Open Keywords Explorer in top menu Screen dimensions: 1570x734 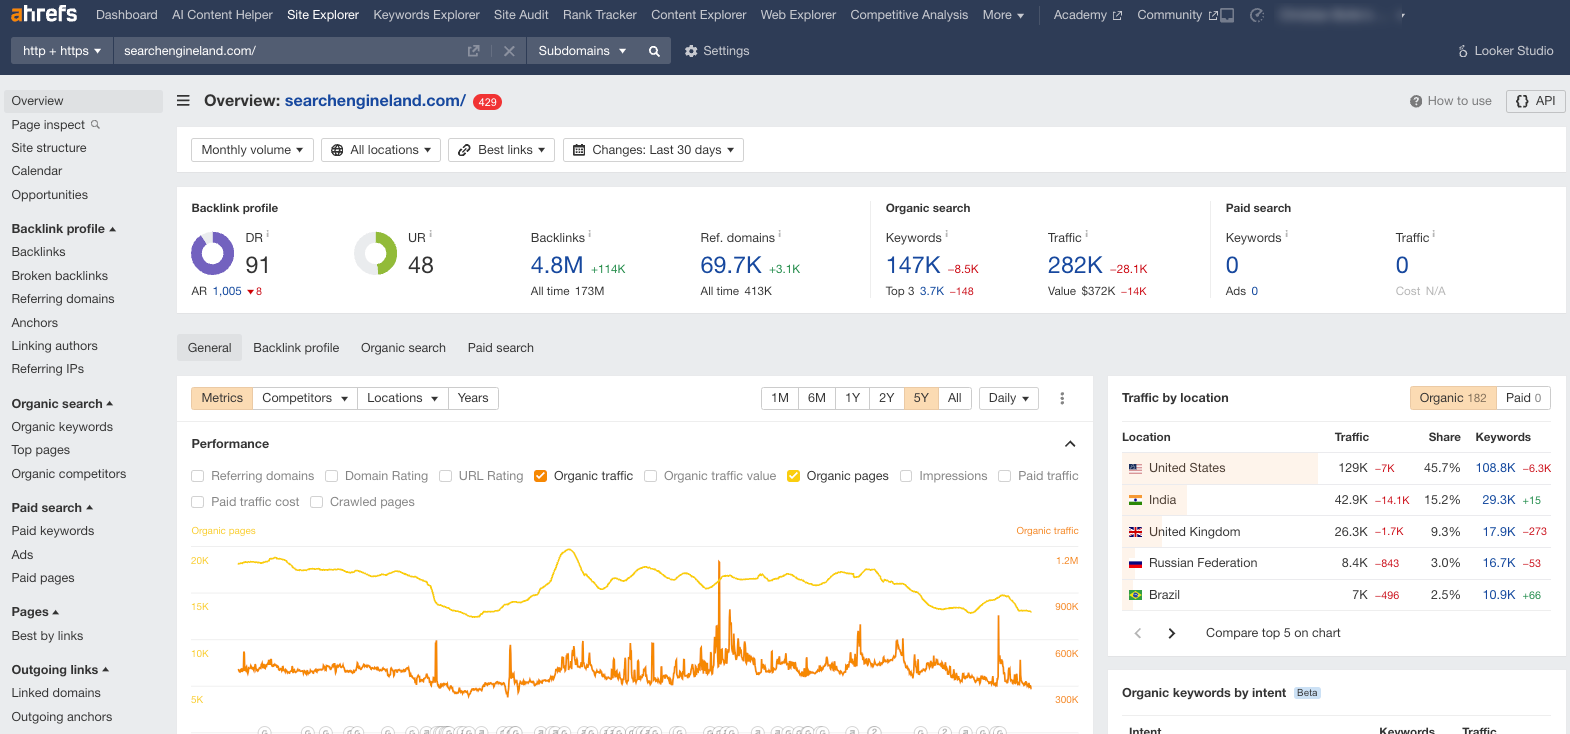(x=427, y=15)
